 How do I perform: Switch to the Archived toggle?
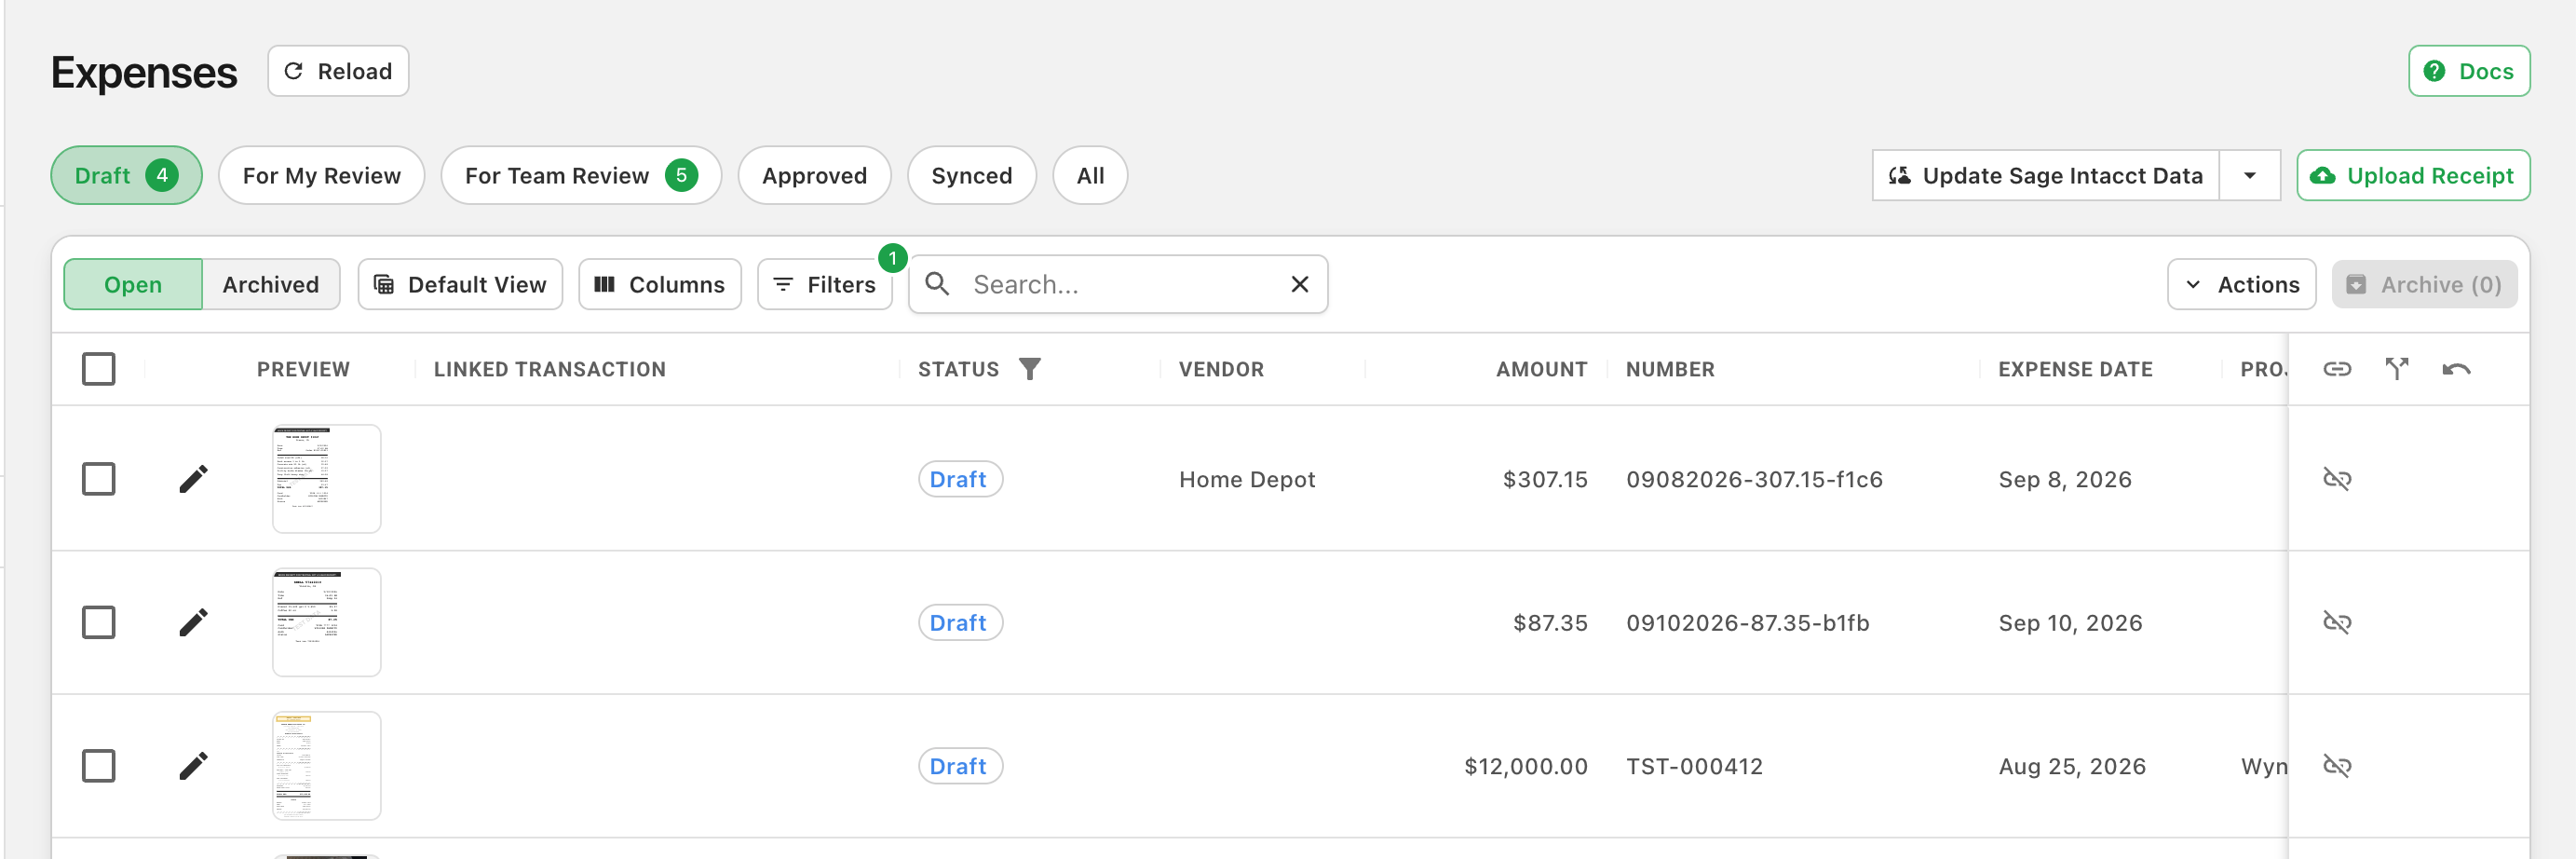[x=270, y=285]
